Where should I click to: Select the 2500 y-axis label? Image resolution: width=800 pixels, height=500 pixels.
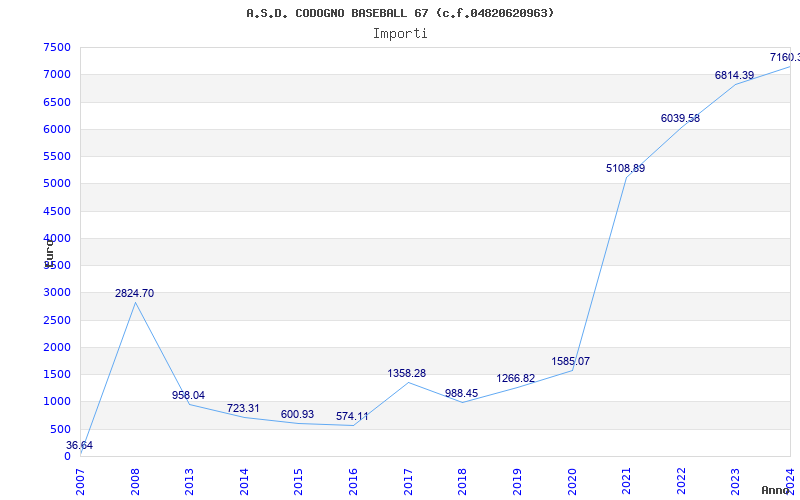pyautogui.click(x=57, y=320)
